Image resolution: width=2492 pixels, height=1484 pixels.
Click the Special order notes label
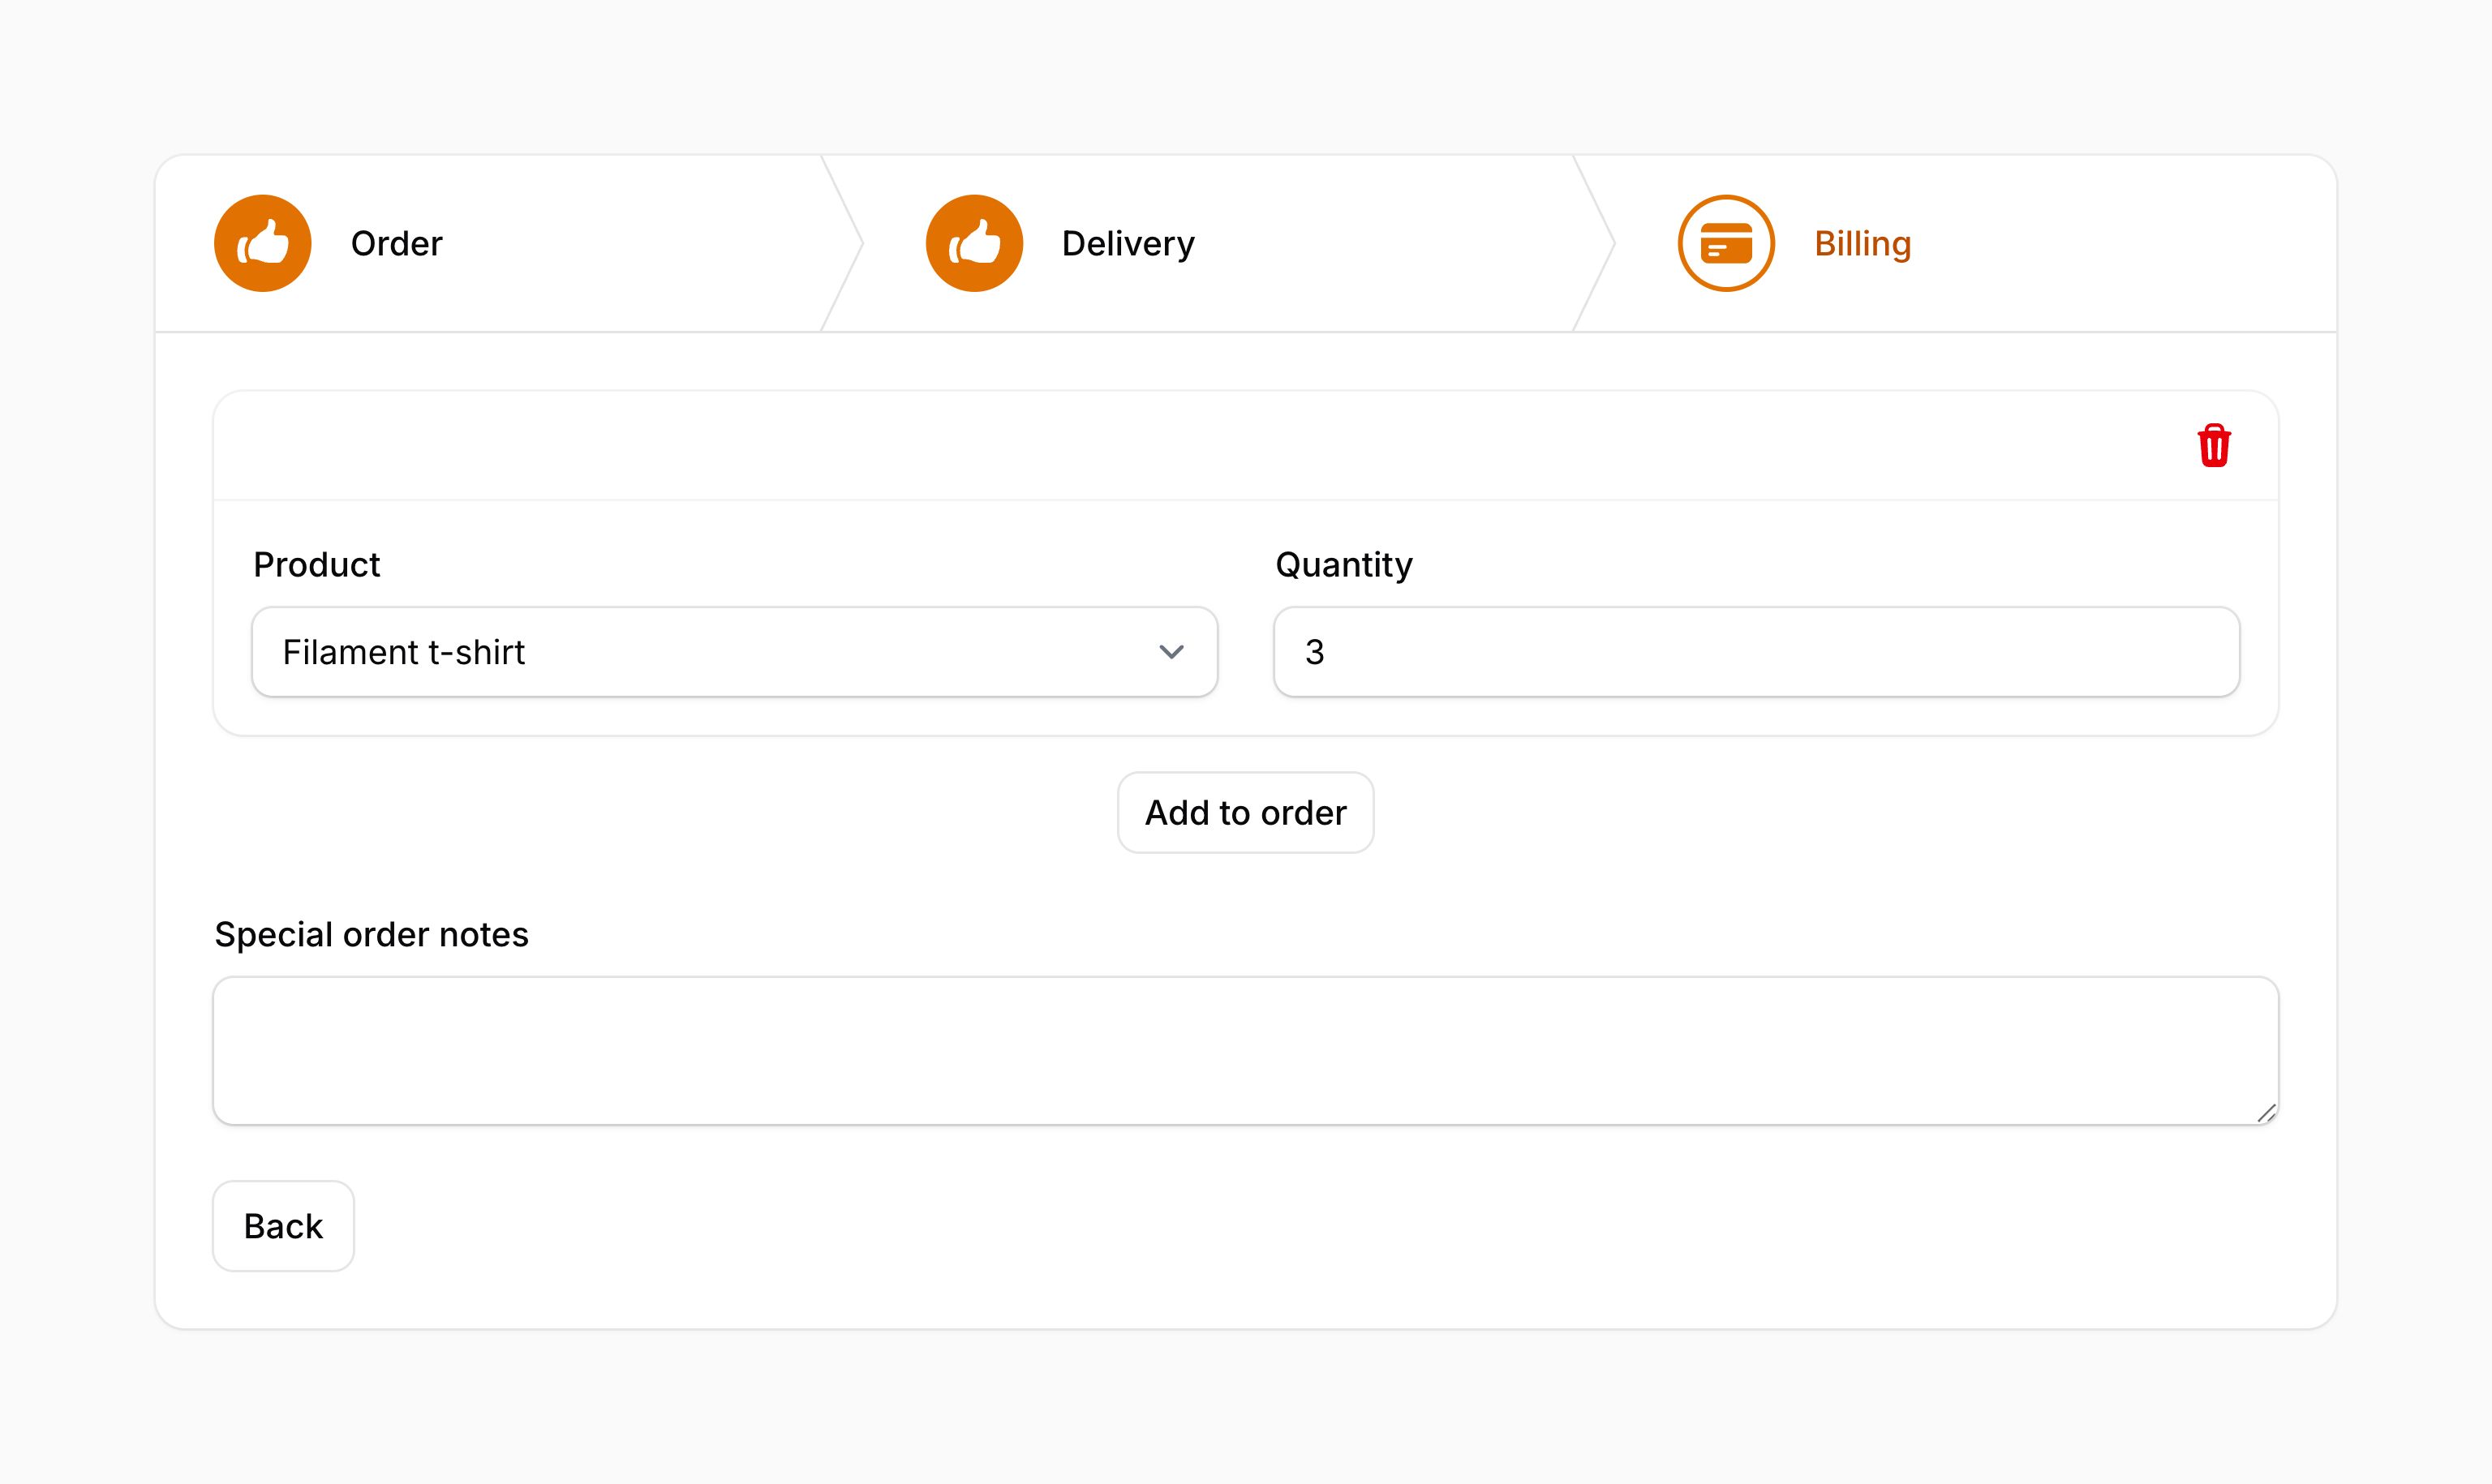click(371, 934)
